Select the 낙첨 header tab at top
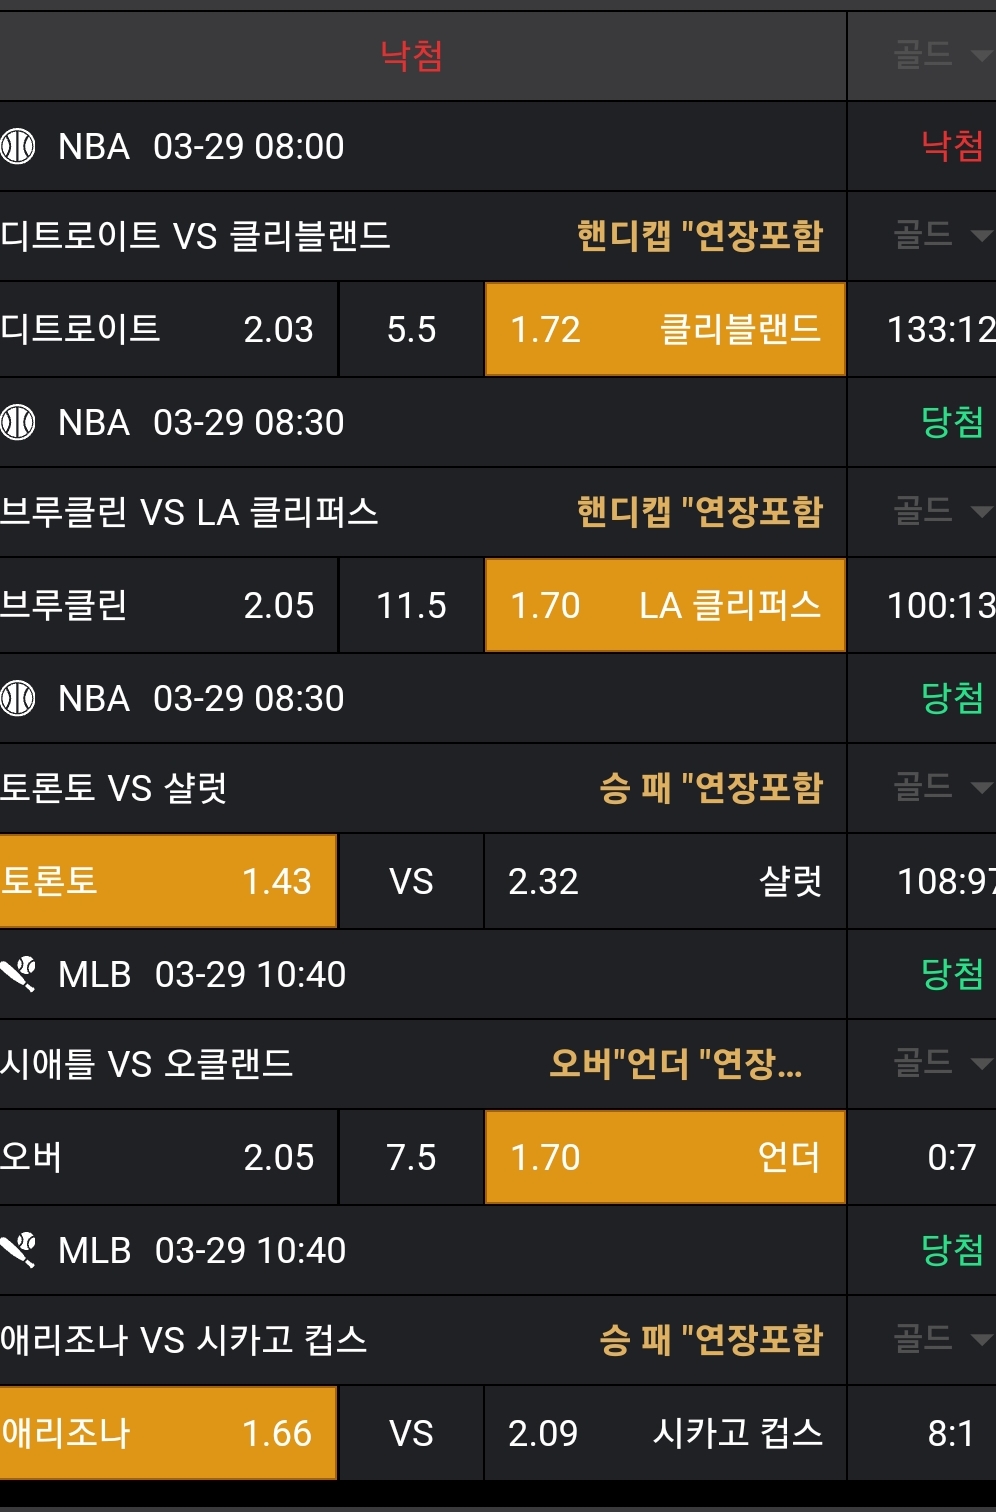Screen dimensions: 996x1512 point(411,55)
